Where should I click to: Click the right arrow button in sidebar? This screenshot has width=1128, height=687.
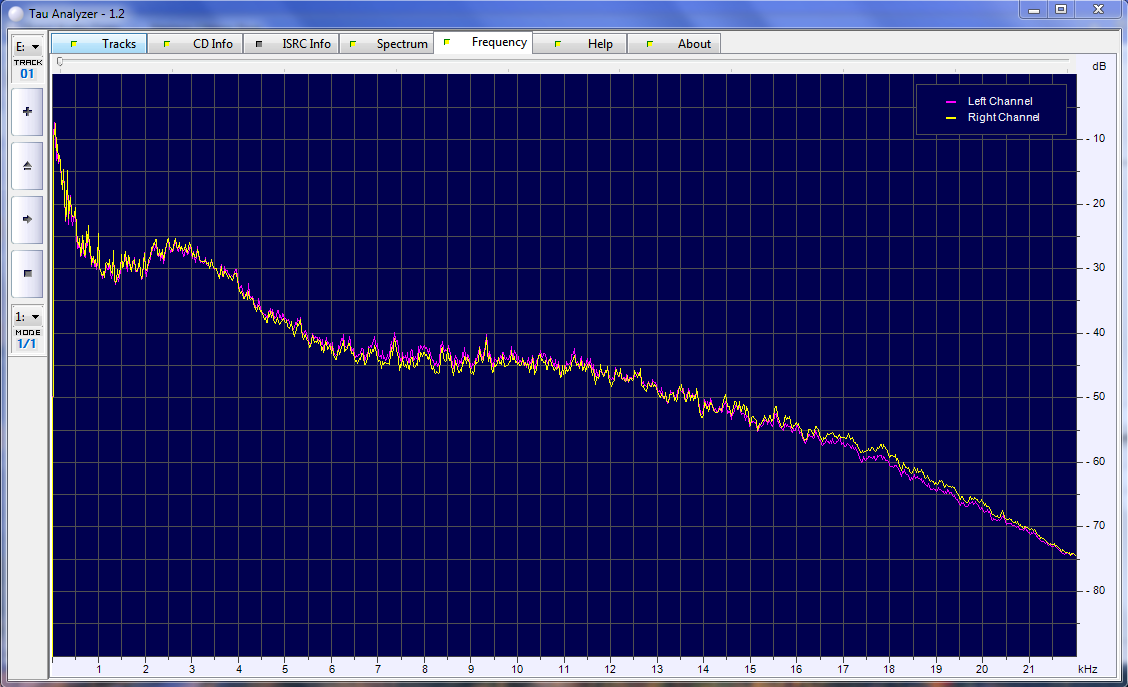pos(27,219)
